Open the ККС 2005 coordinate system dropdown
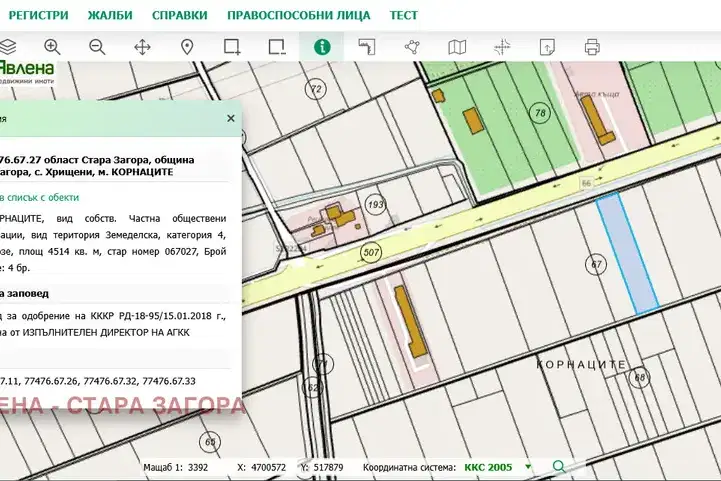The image size is (721, 481). point(498,467)
